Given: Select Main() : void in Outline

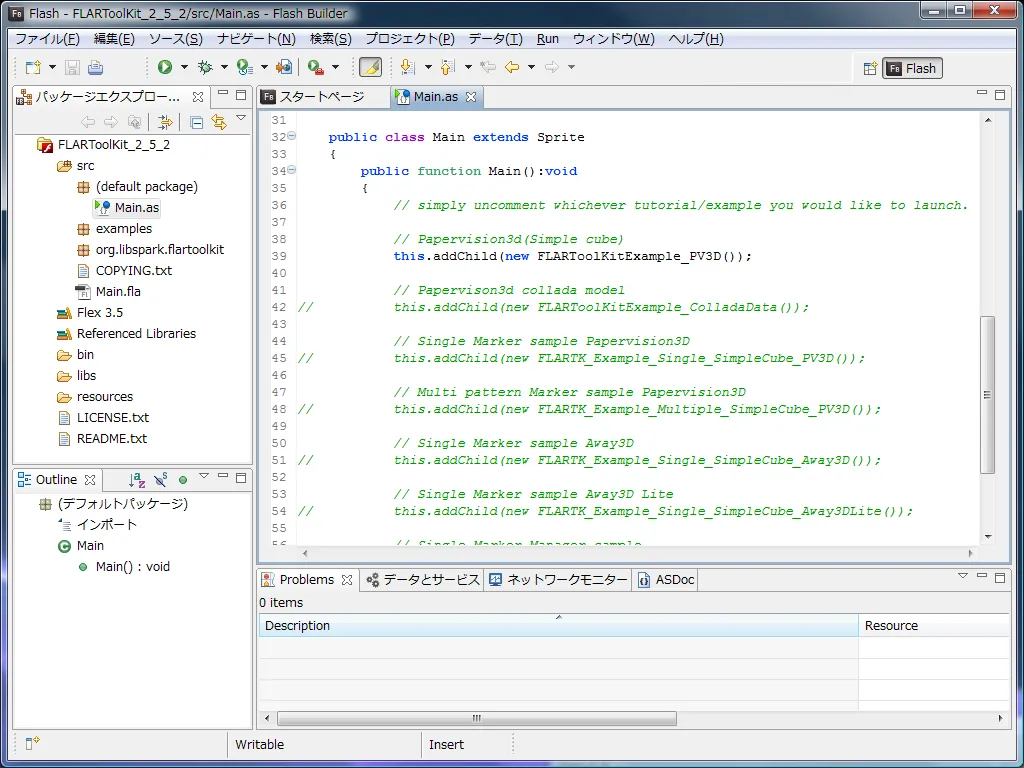Looking at the screenshot, I should 133,567.
